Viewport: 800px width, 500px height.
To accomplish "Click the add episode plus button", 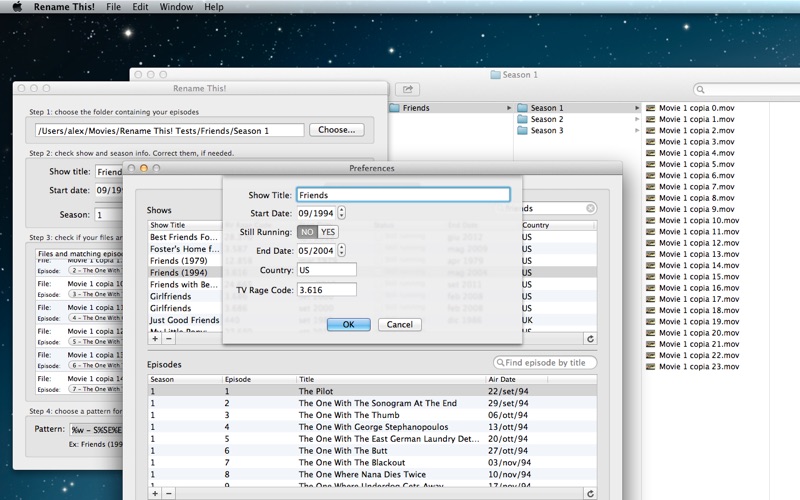I will 154,493.
